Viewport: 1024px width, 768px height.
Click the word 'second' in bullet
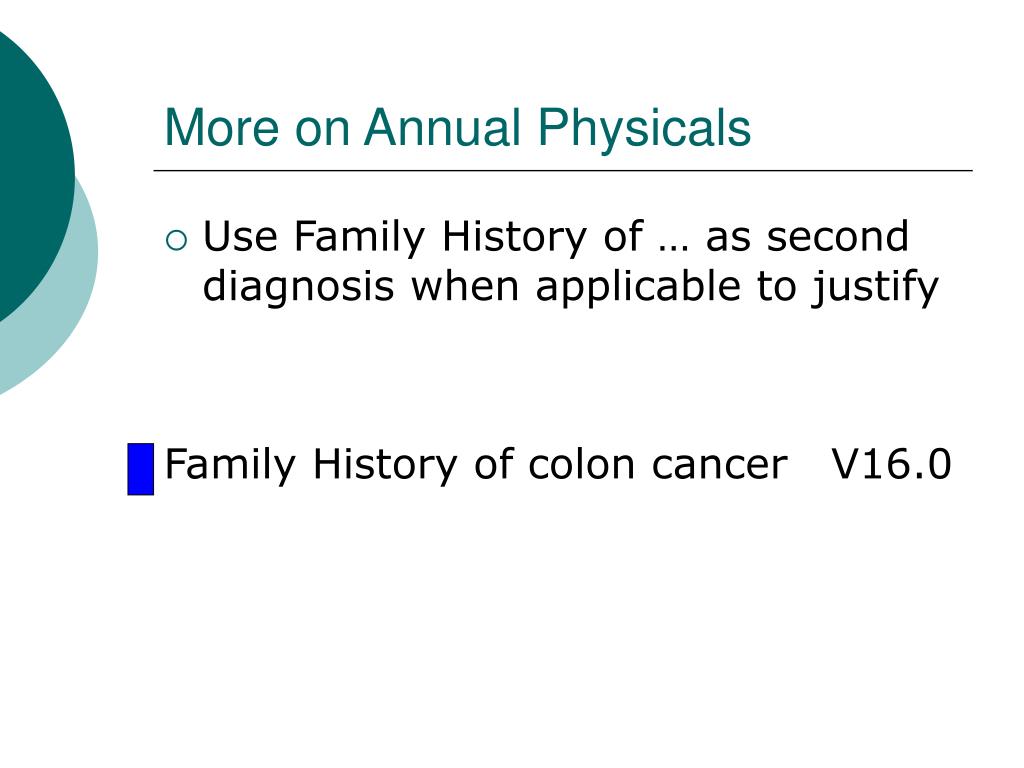pos(837,236)
